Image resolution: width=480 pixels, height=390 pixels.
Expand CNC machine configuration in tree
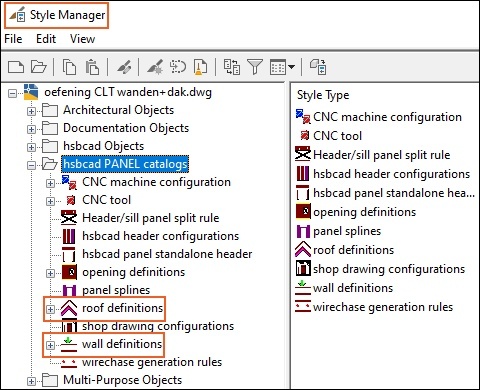tap(50, 183)
